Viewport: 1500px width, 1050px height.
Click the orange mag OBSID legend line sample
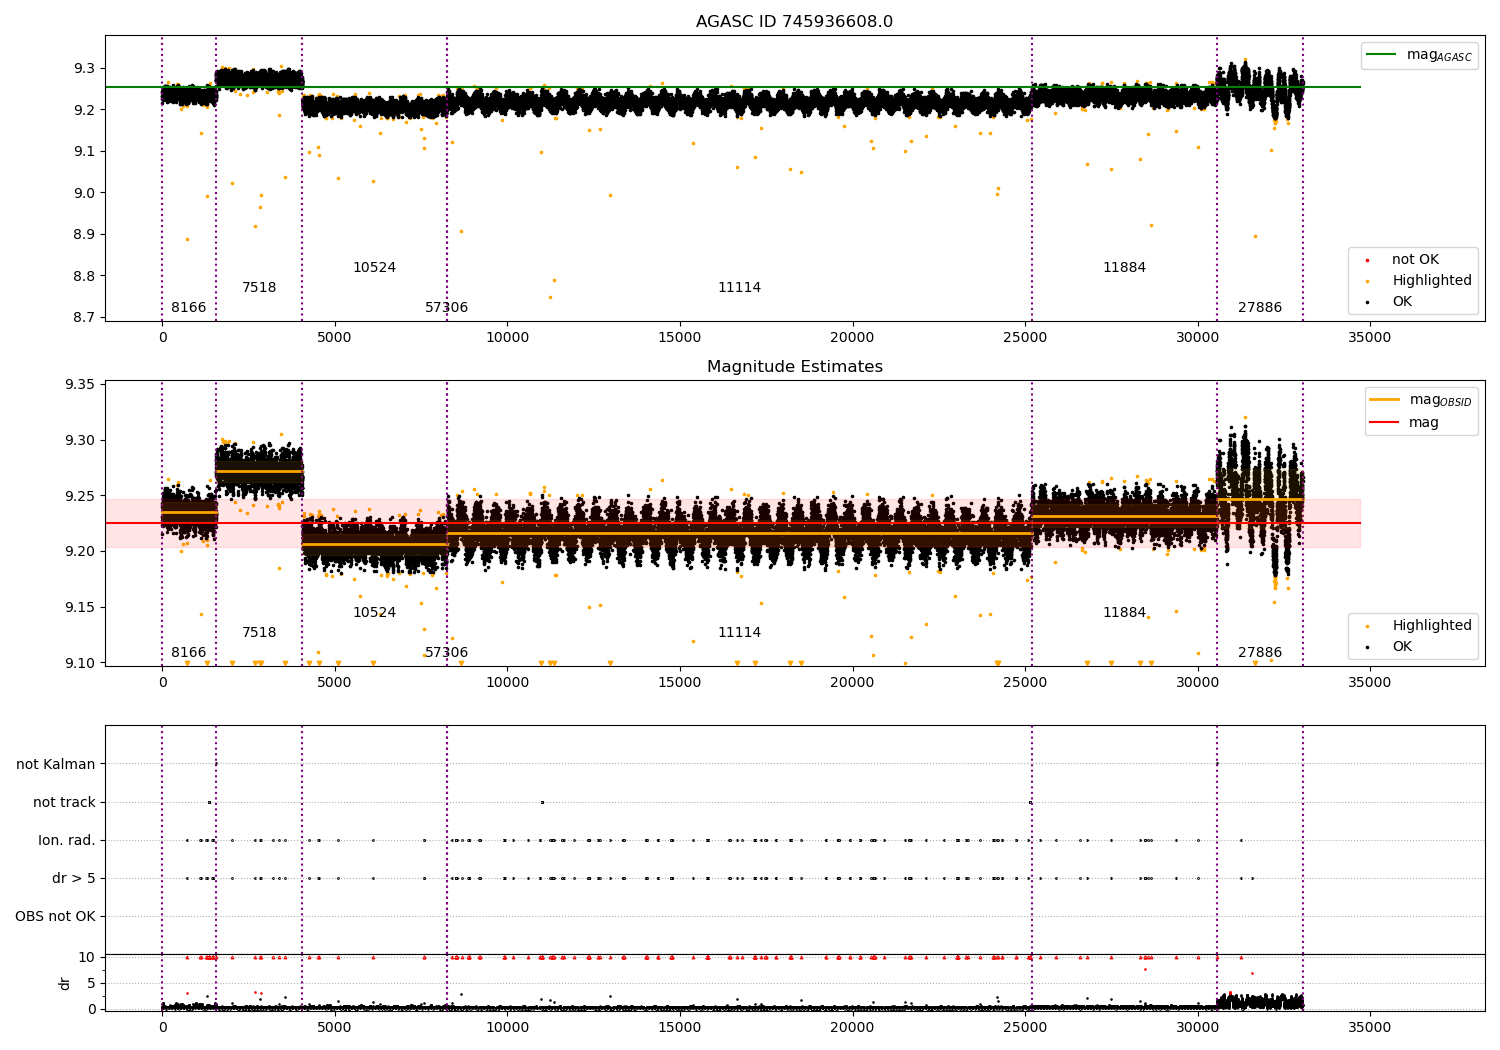(x=1384, y=400)
